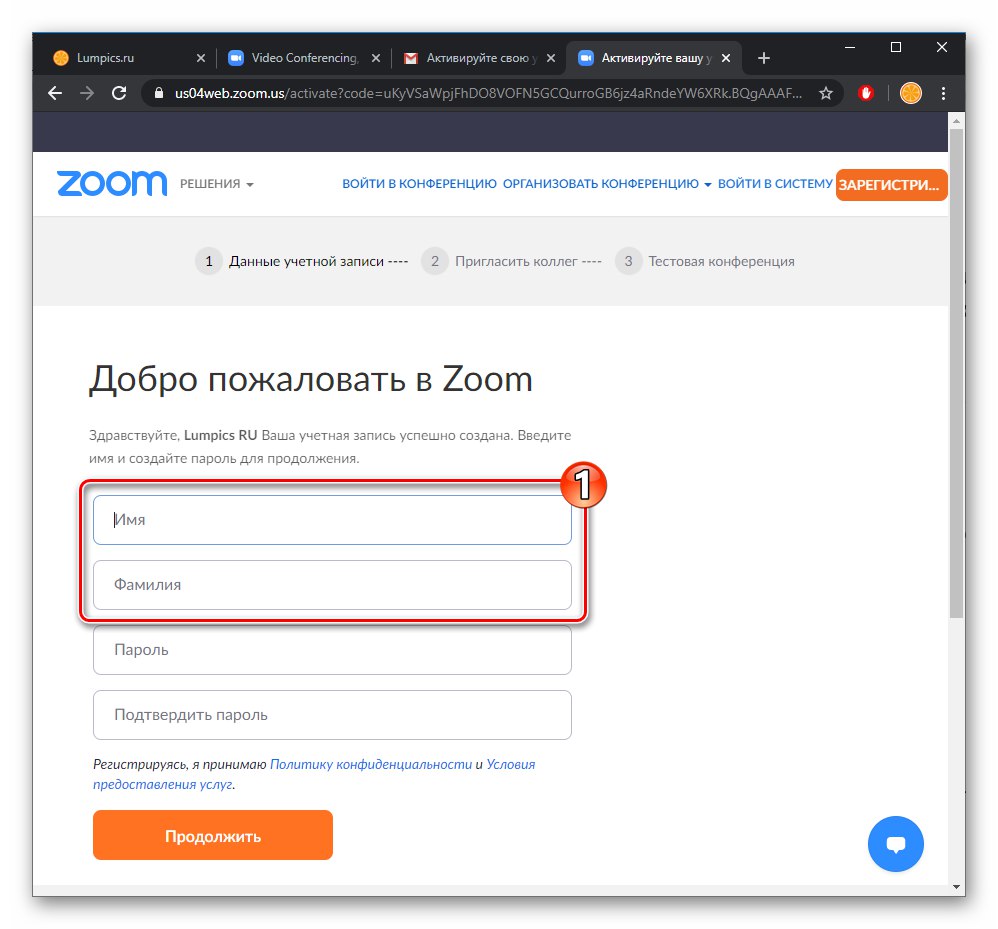Screen dimensions: 998x929
Task: Reload the page with the refresh icon
Action: pos(119,93)
